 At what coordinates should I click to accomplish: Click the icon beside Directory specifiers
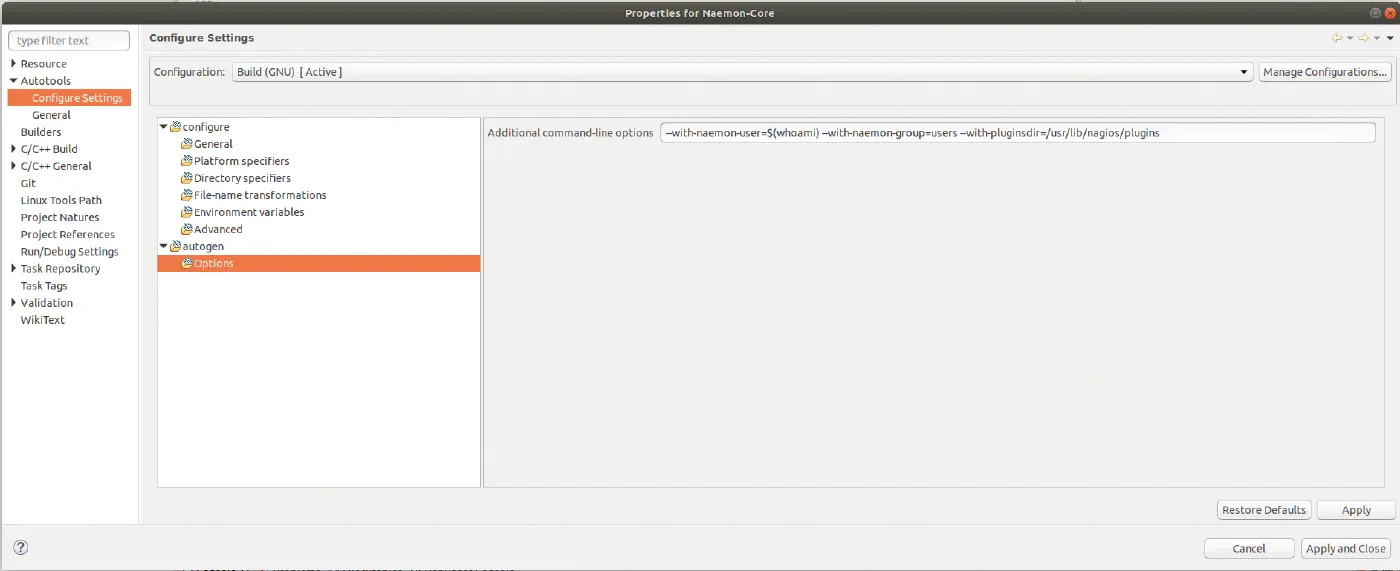[186, 178]
